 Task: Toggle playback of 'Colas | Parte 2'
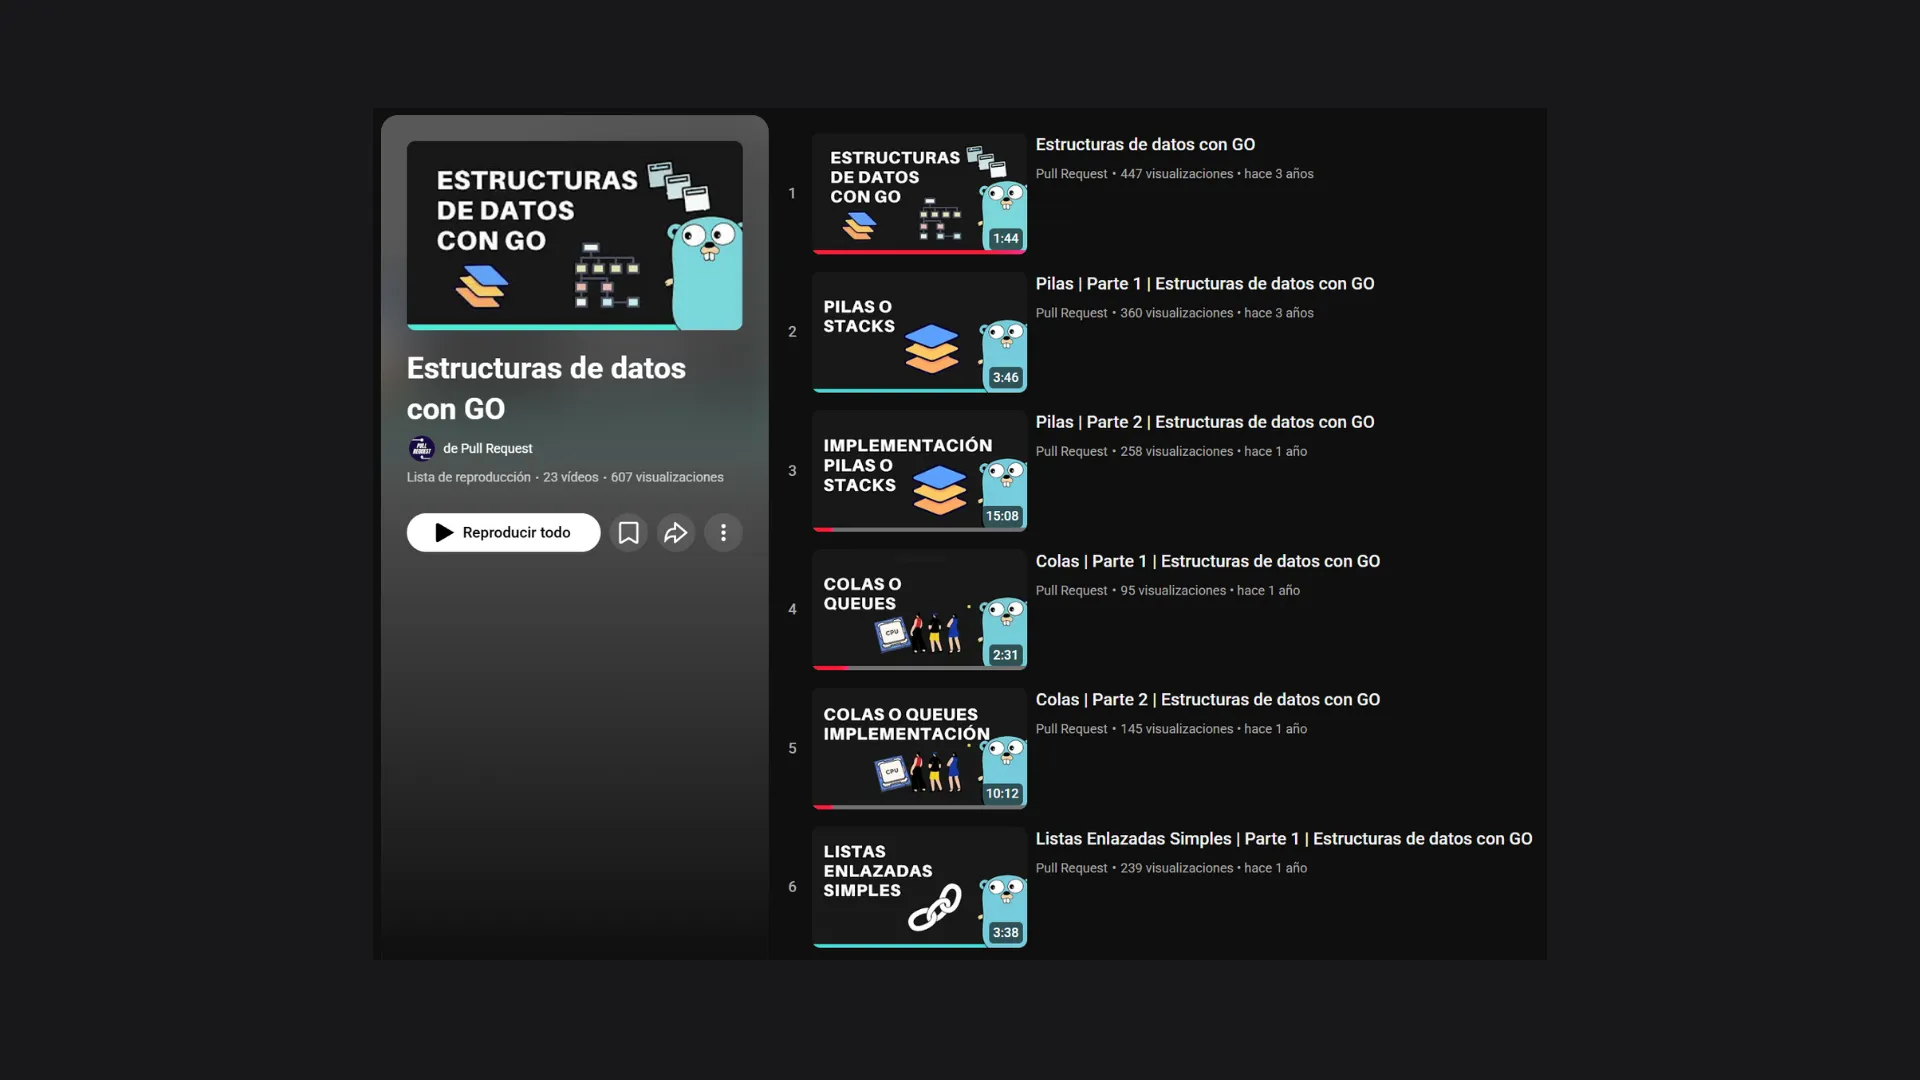918,748
